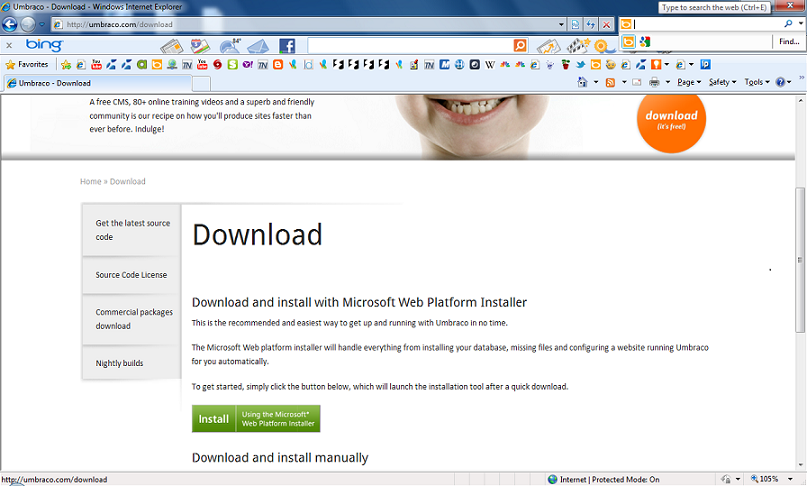Click the Read Mail icon
807x486 pixels.
[x=637, y=82]
